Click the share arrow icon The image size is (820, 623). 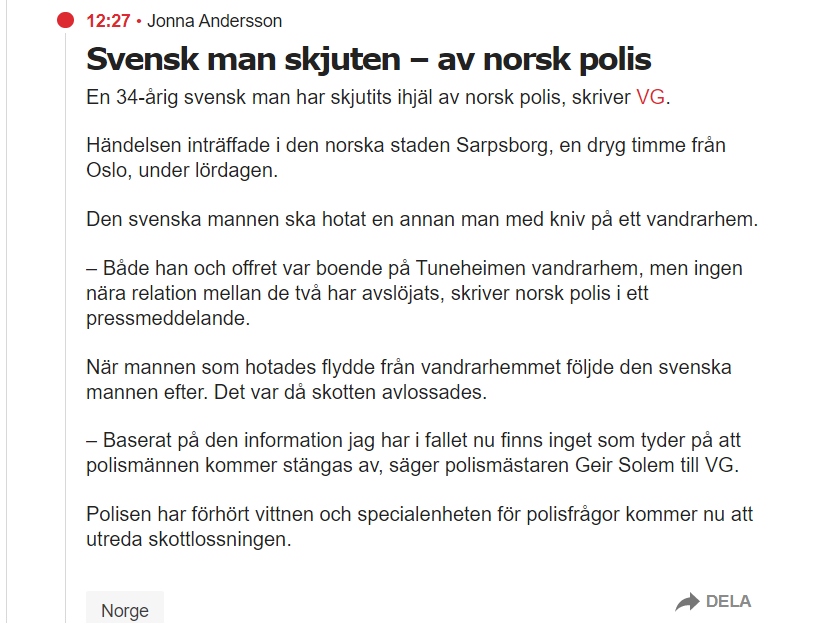point(687,602)
